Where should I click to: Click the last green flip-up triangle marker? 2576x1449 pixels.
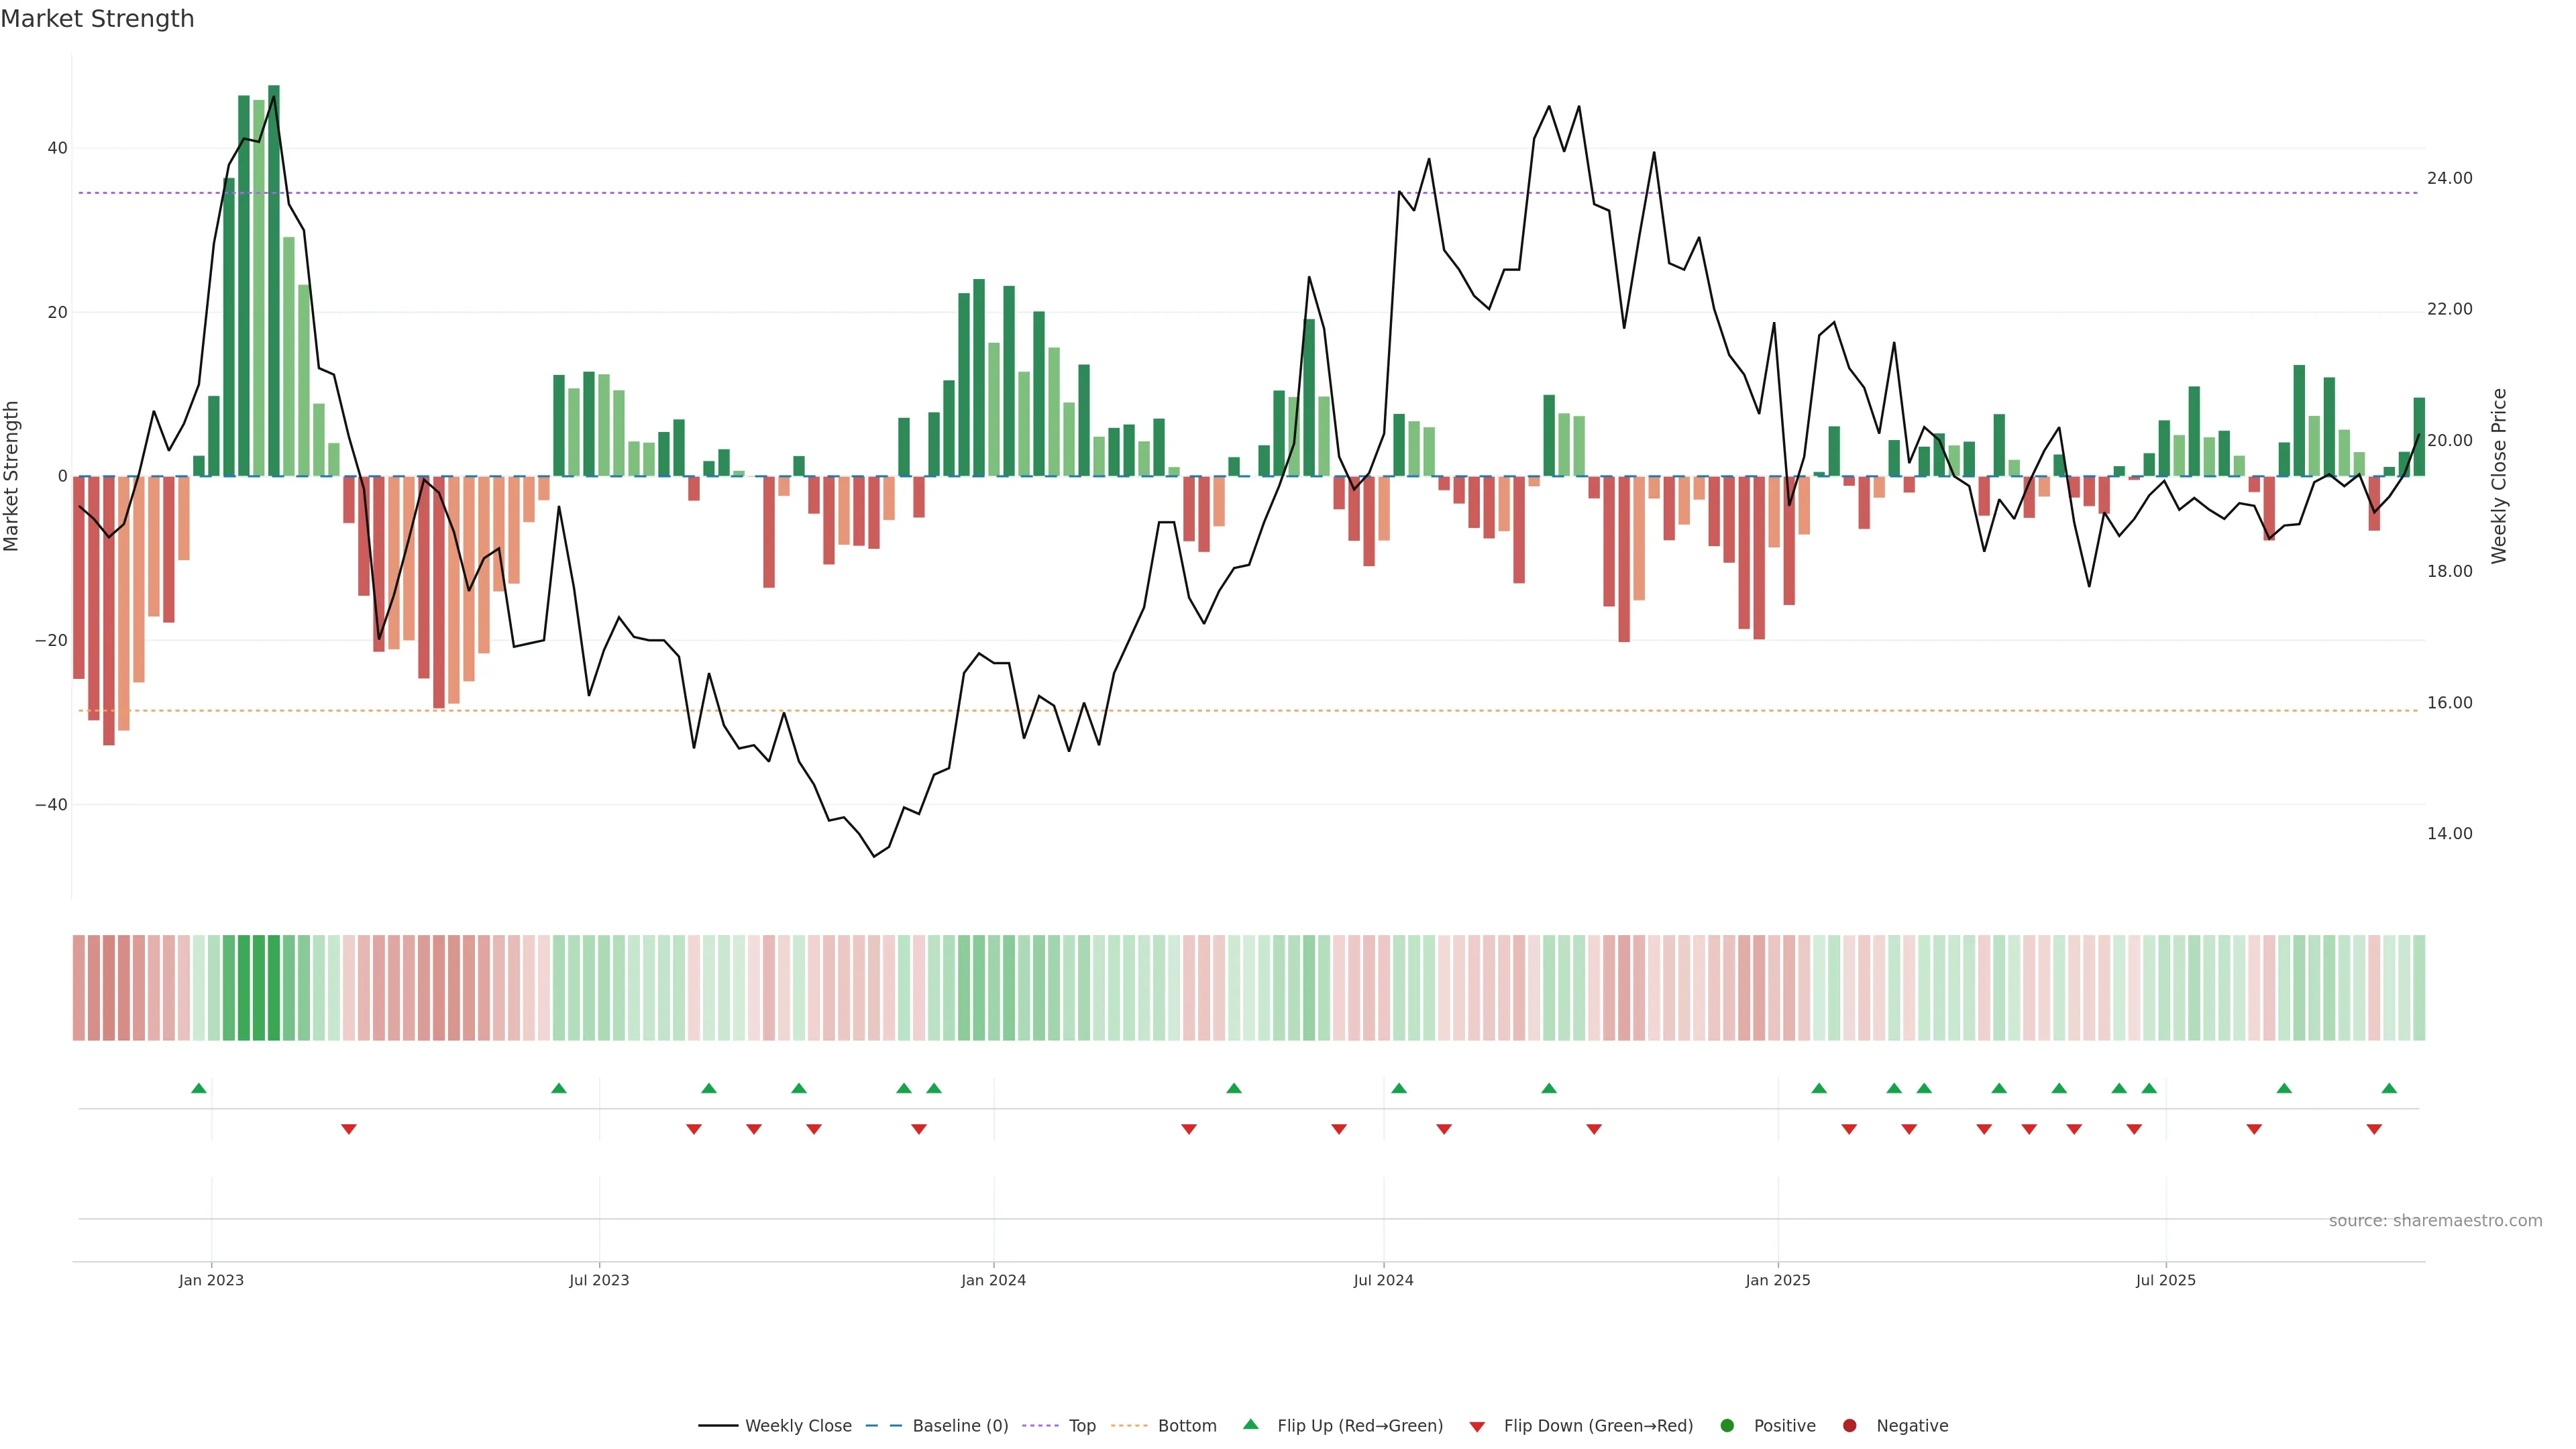tap(2389, 1088)
